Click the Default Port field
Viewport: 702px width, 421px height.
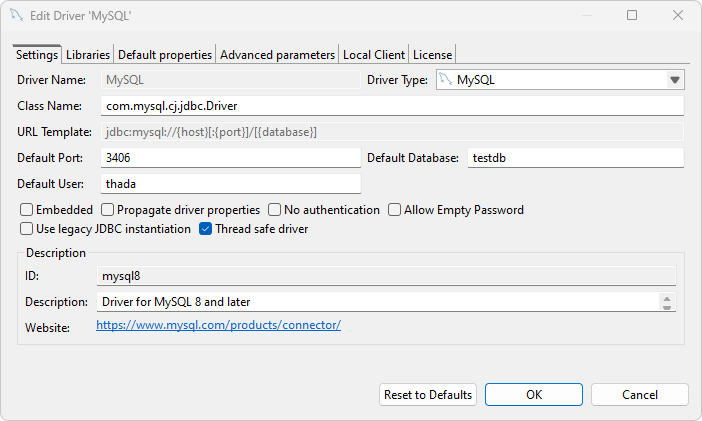(230, 158)
